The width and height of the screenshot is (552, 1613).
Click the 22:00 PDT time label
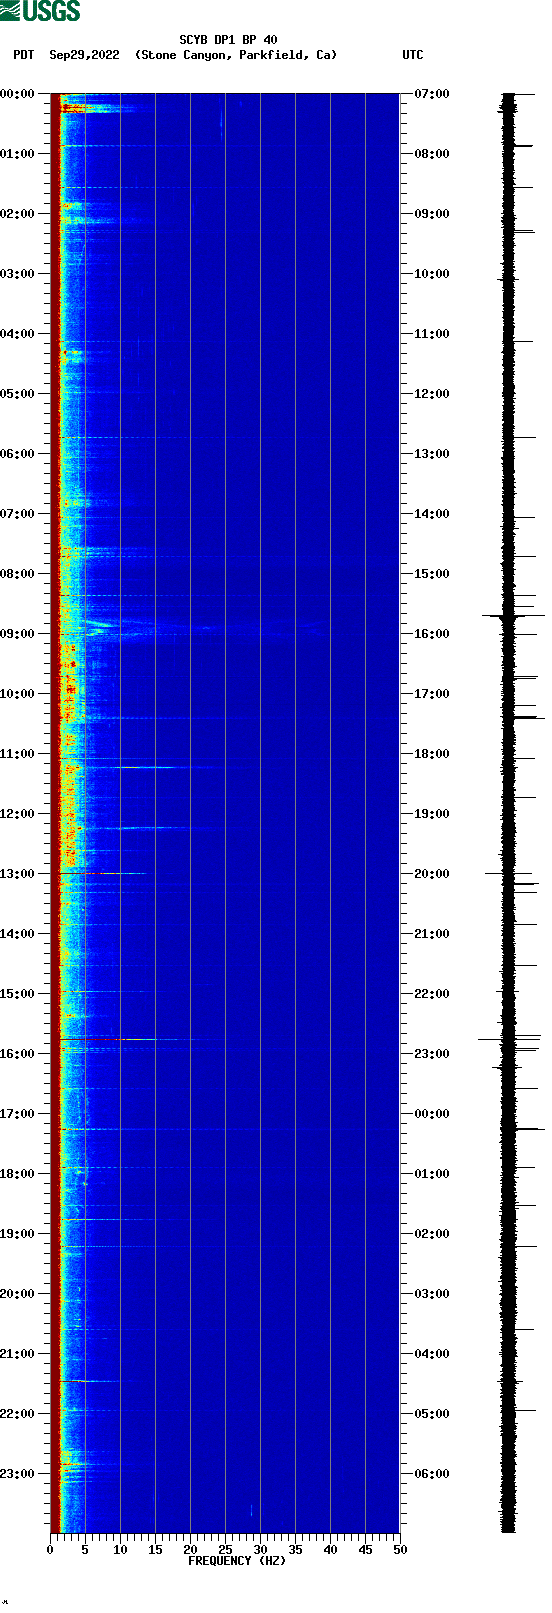point(18,1414)
